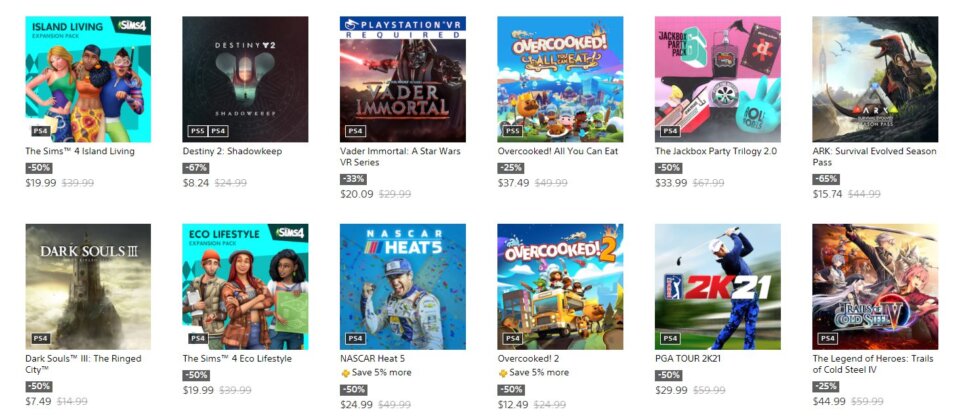Click the PlayStation Plus icon under NASCAR Heat 5

[x=346, y=373]
